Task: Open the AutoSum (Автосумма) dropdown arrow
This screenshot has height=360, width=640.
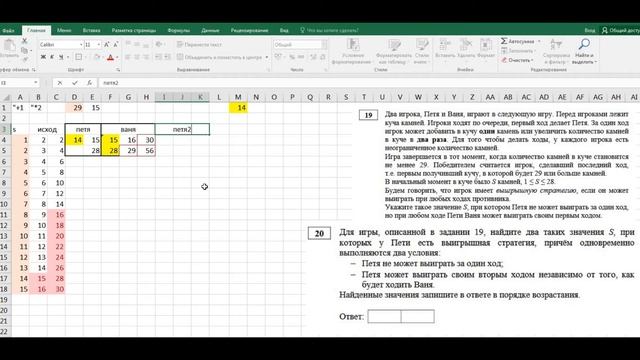Action: coord(539,41)
